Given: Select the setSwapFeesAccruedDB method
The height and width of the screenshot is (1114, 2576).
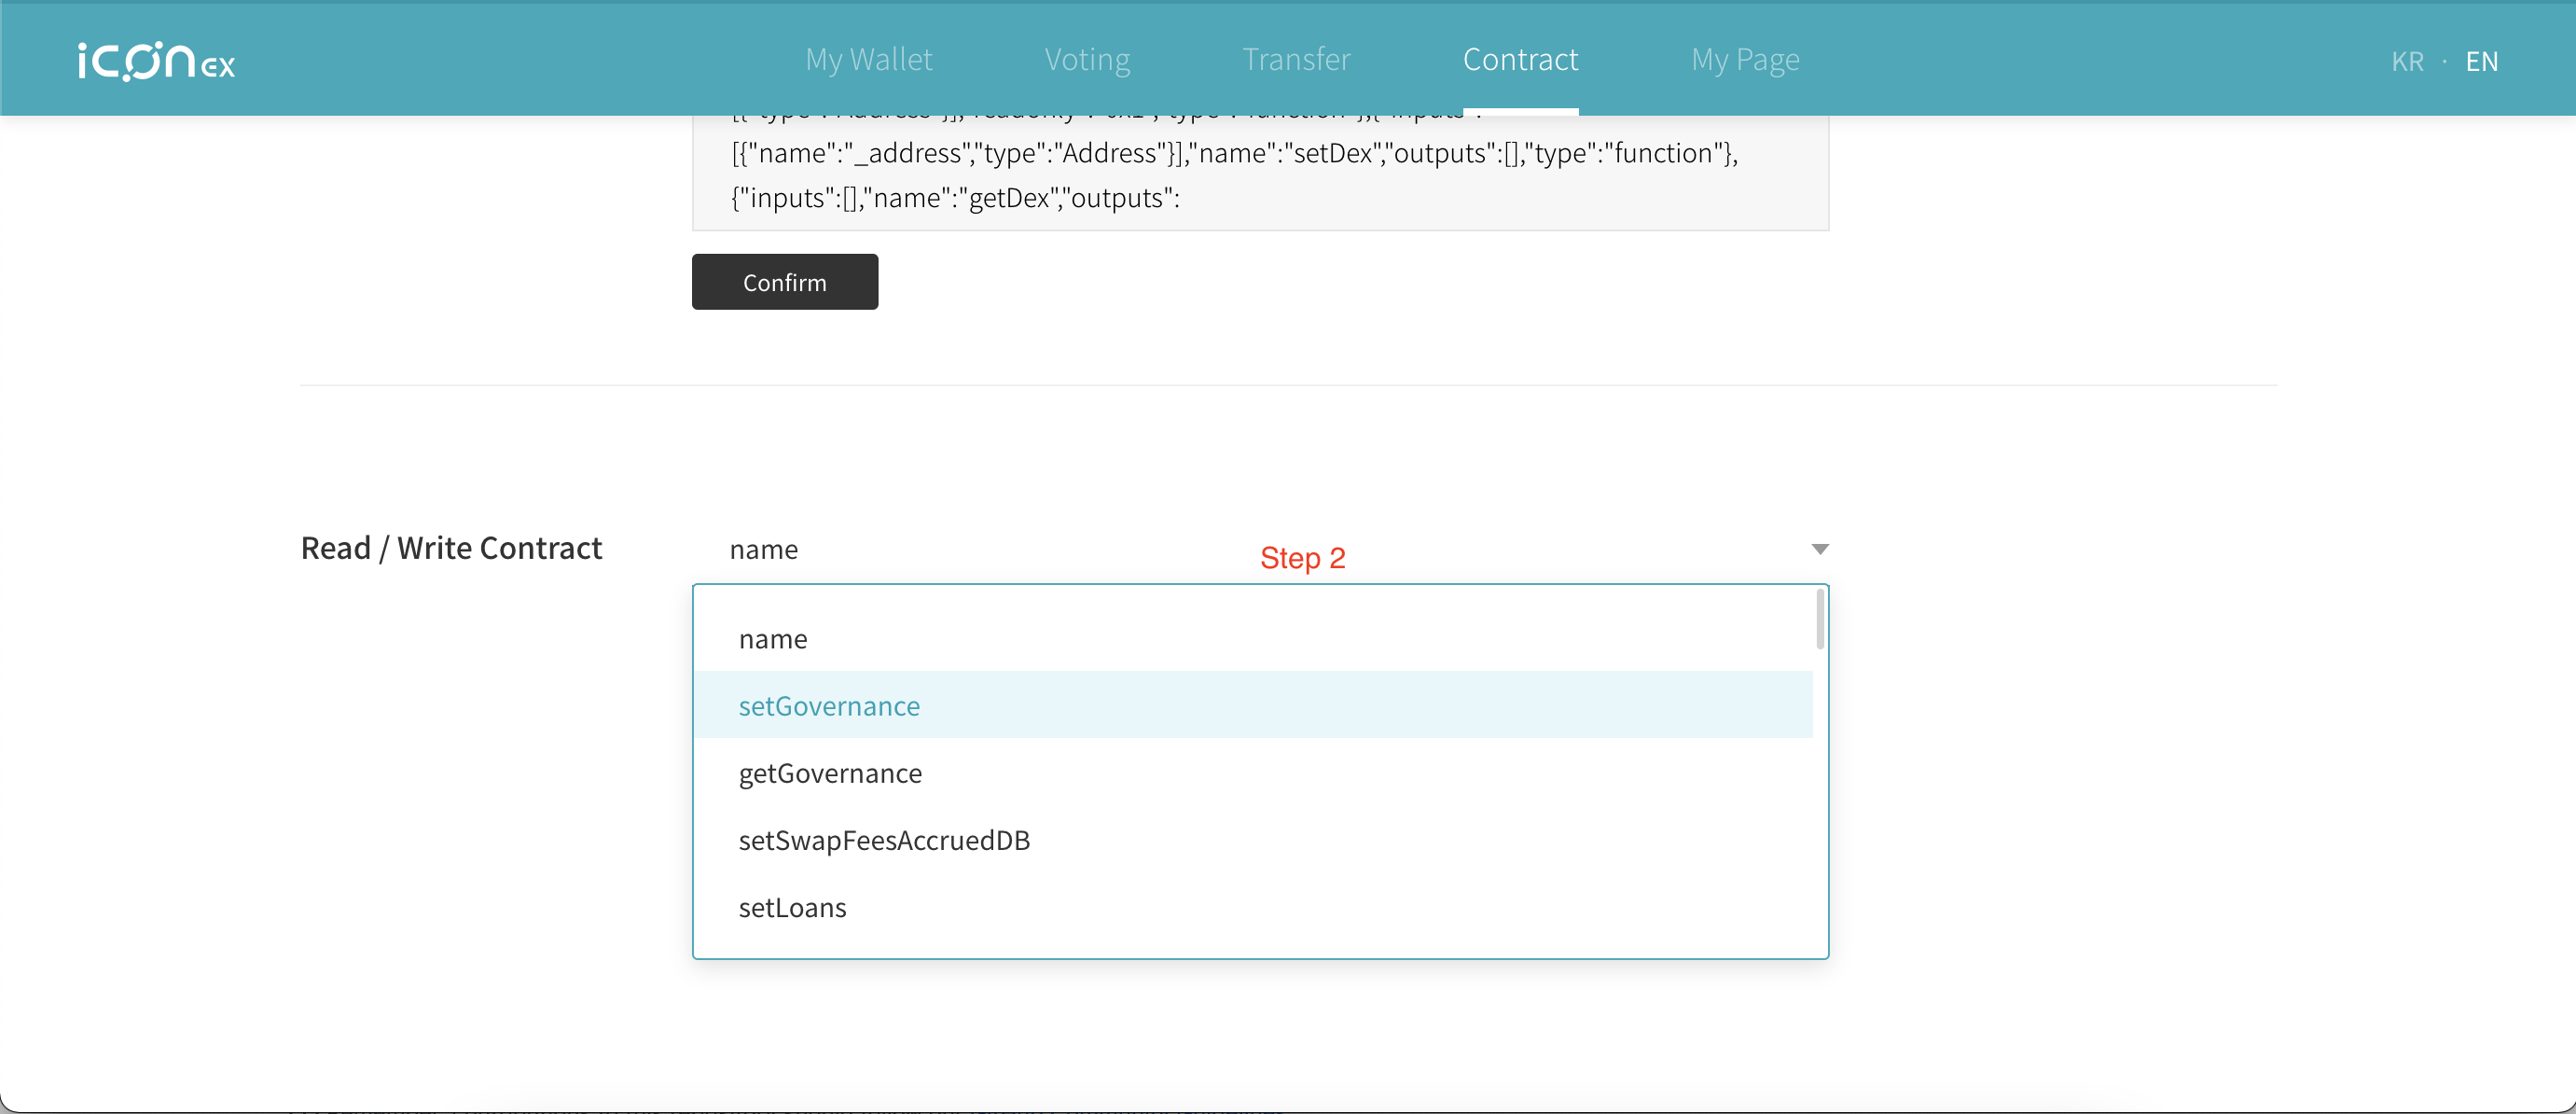Looking at the screenshot, I should 884,840.
